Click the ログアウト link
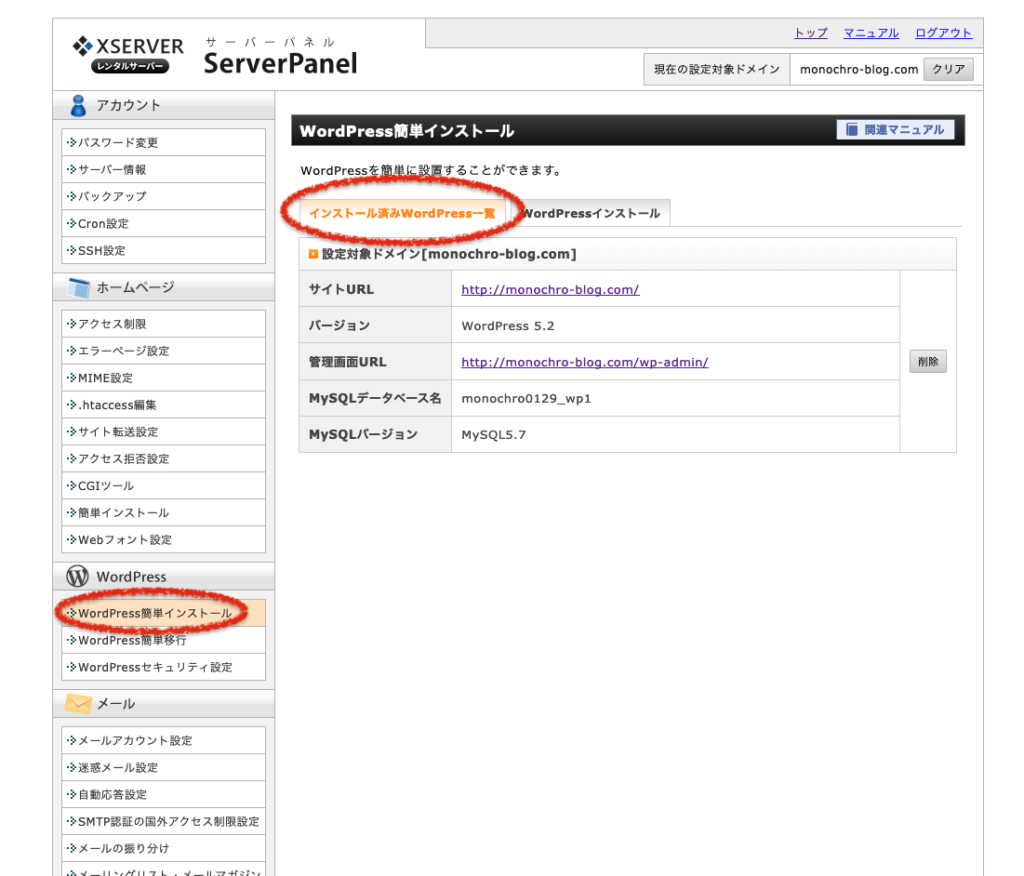 943,33
